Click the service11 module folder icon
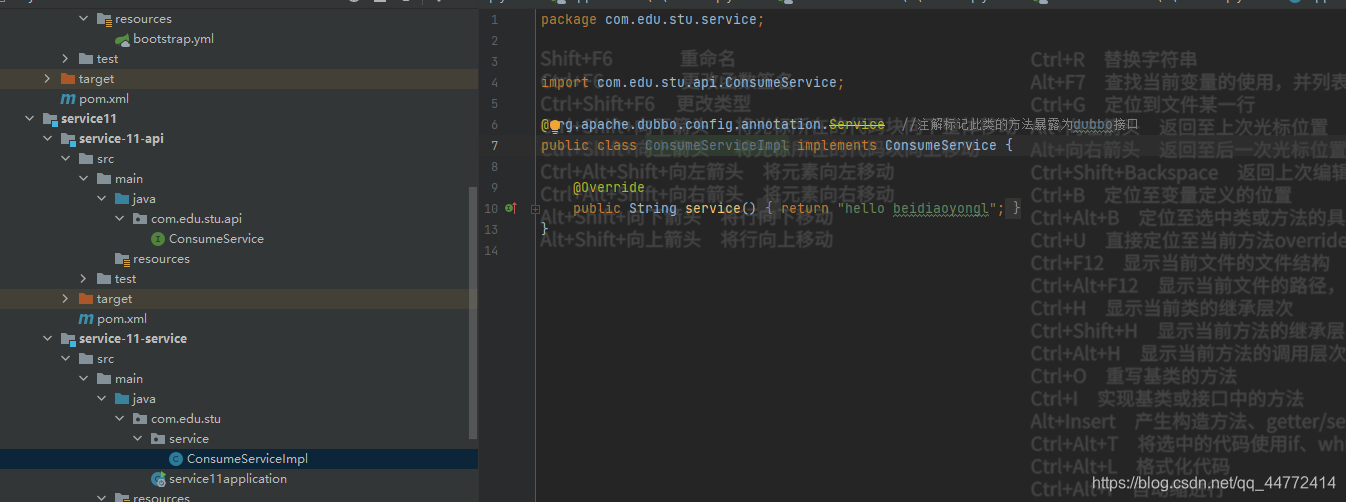Image resolution: width=1346 pixels, height=502 pixels. tap(50, 119)
